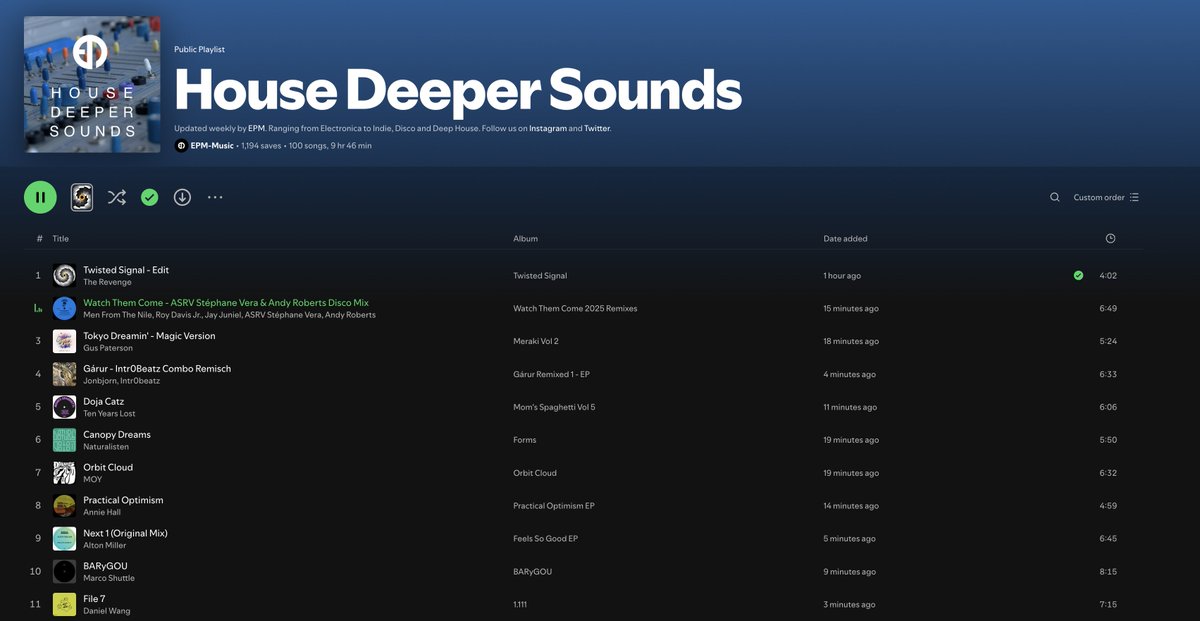Open the Gárur Remixed 1 - EP album

pyautogui.click(x=553, y=375)
